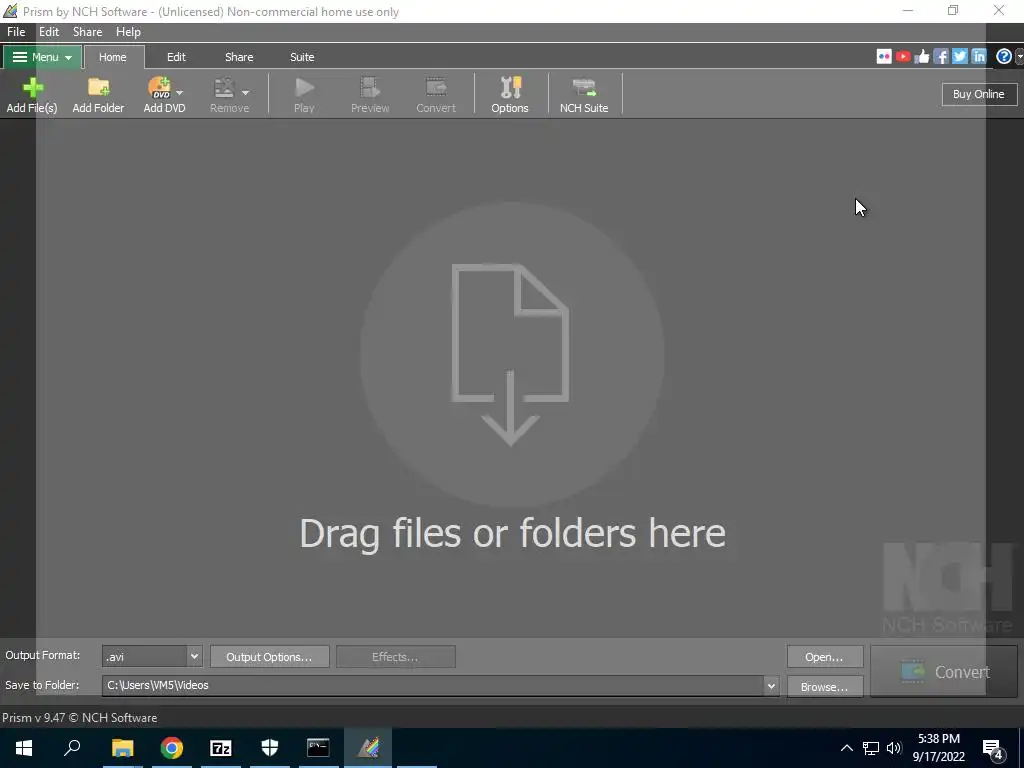The width and height of the screenshot is (1024, 768).
Task: Click the blue Help question mark icon
Action: point(1004,57)
